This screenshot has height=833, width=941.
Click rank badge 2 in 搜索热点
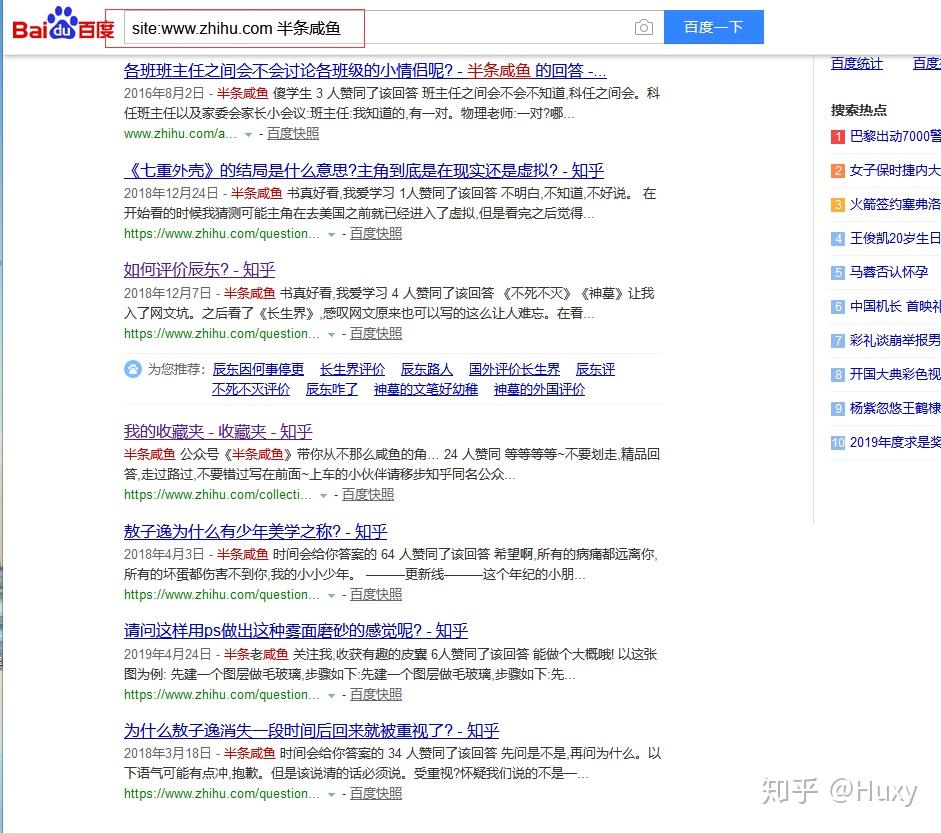point(838,171)
